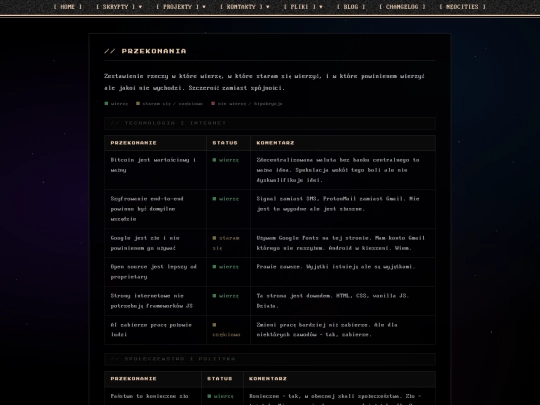Follow the NEOCITIES nav link
This screenshot has height=405, width=540.
(x=462, y=7)
